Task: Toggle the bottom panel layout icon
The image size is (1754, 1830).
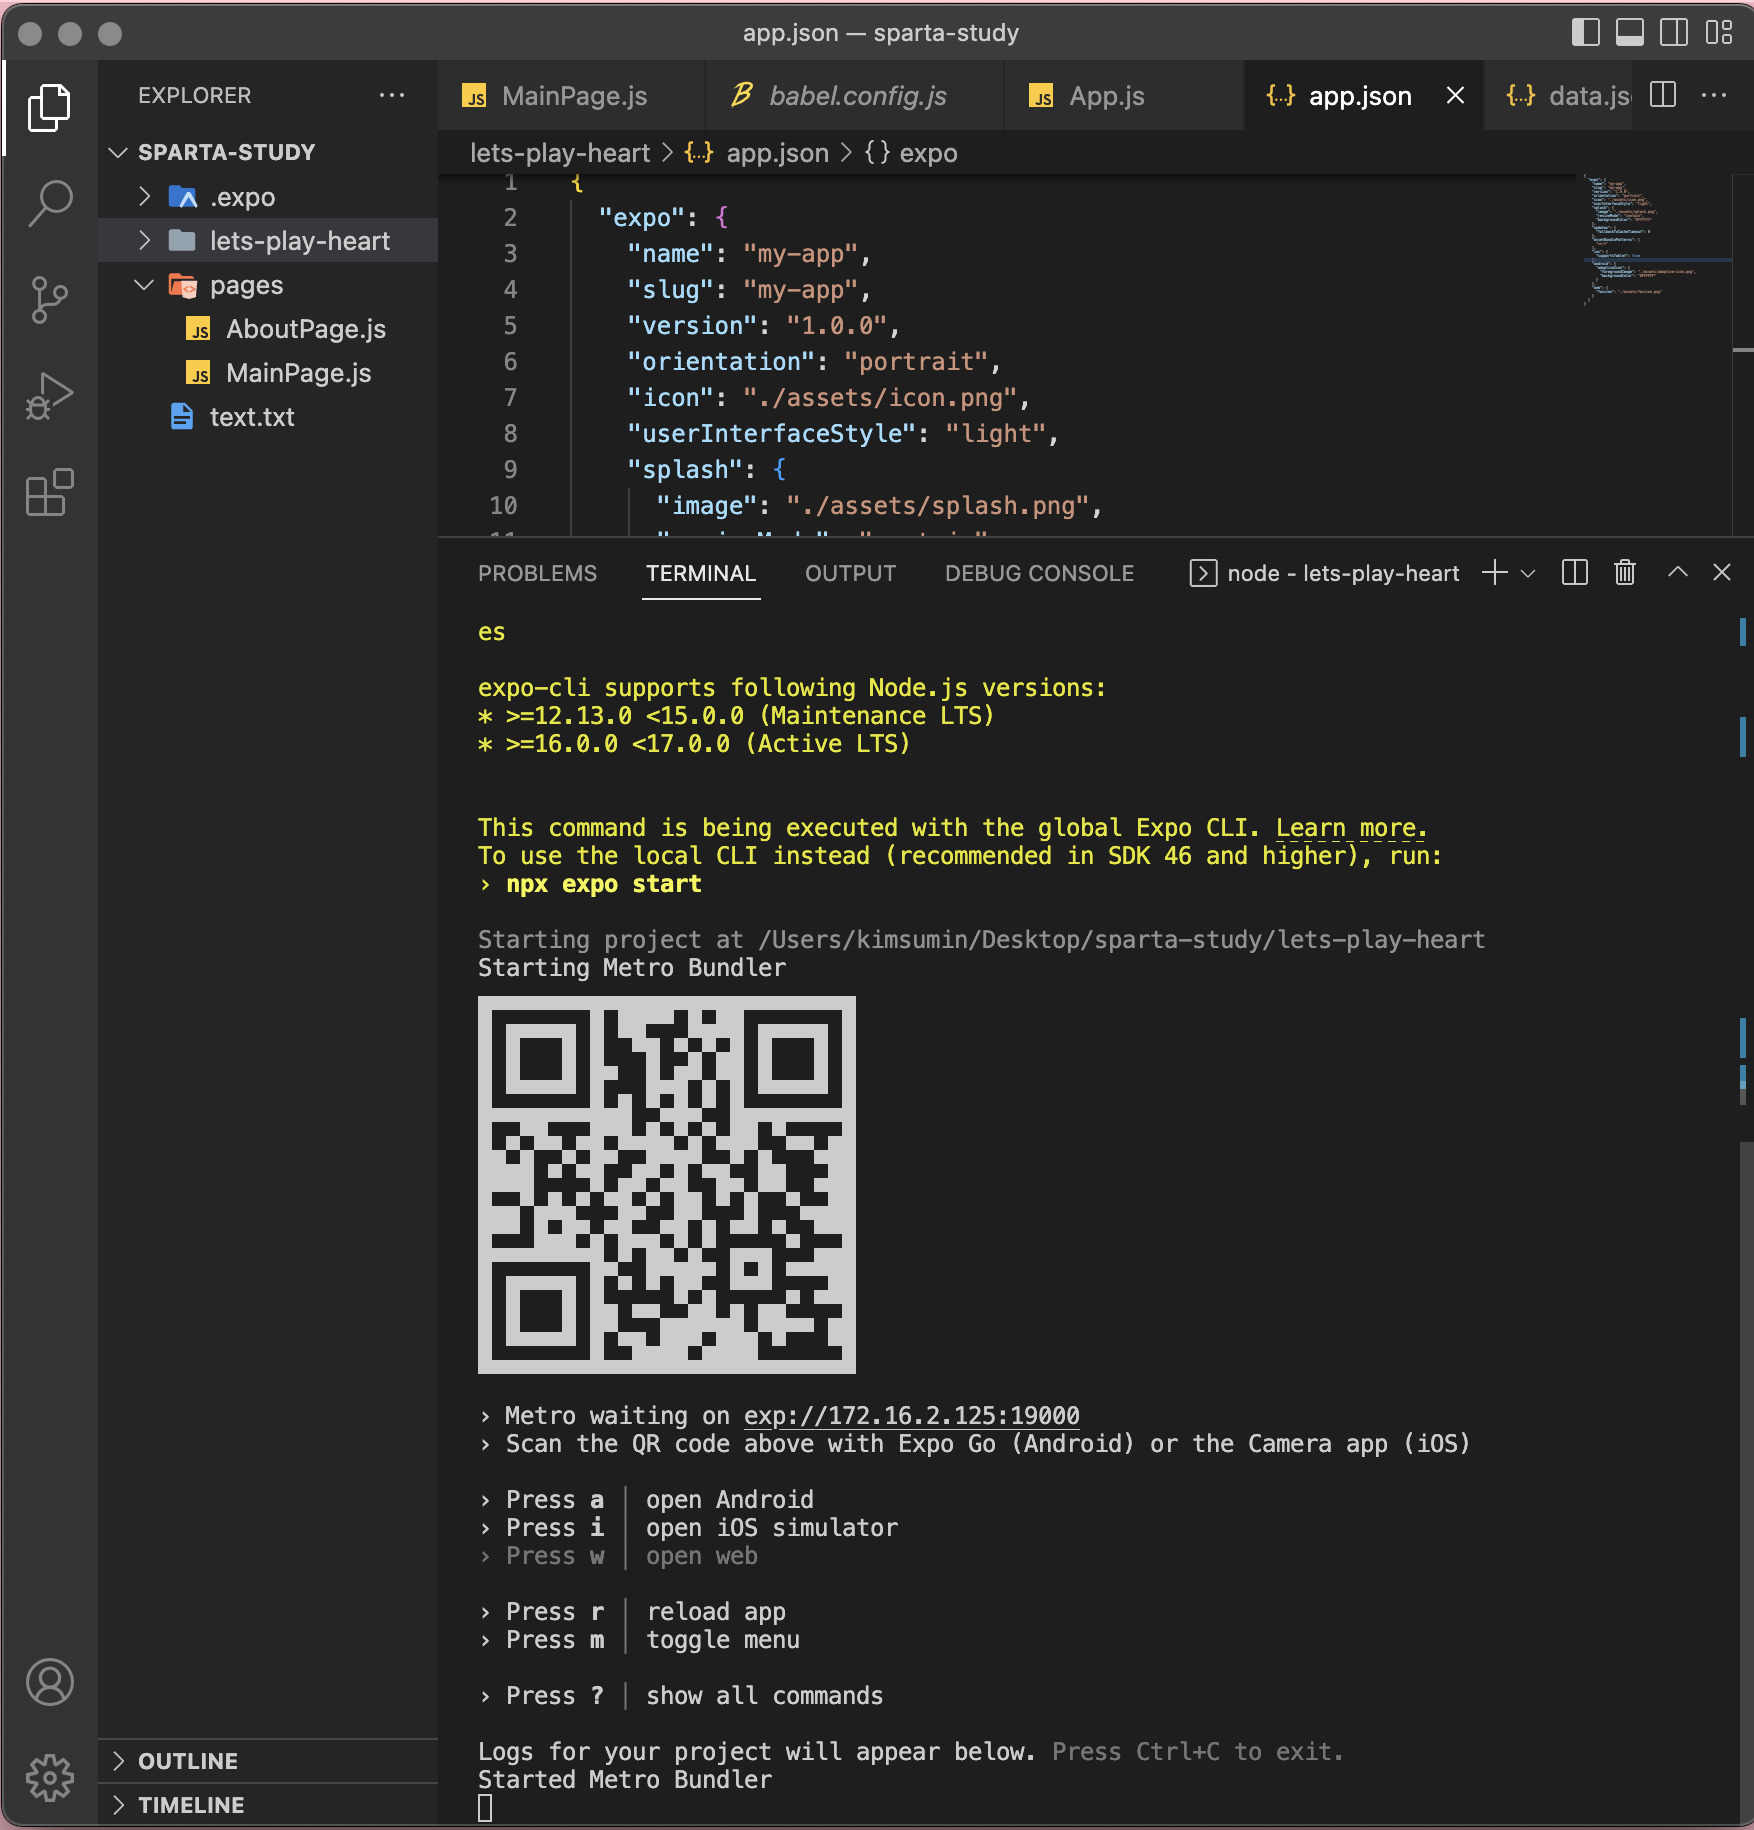Action: point(1629,32)
